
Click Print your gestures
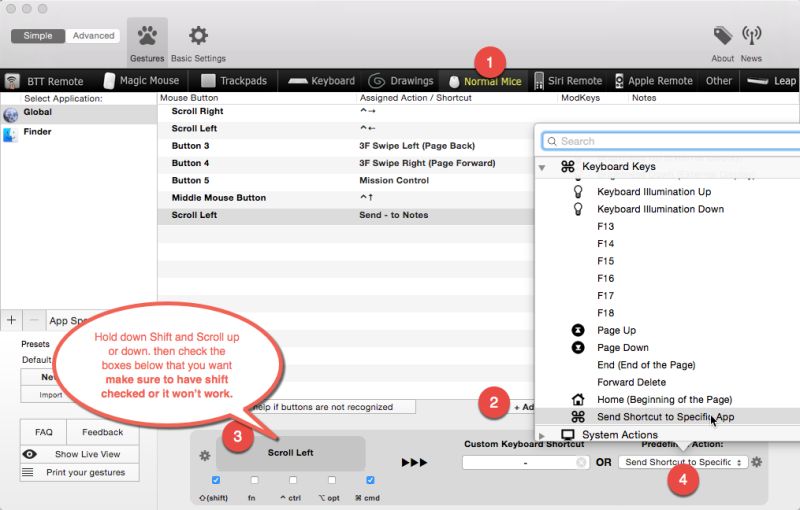pos(80,472)
